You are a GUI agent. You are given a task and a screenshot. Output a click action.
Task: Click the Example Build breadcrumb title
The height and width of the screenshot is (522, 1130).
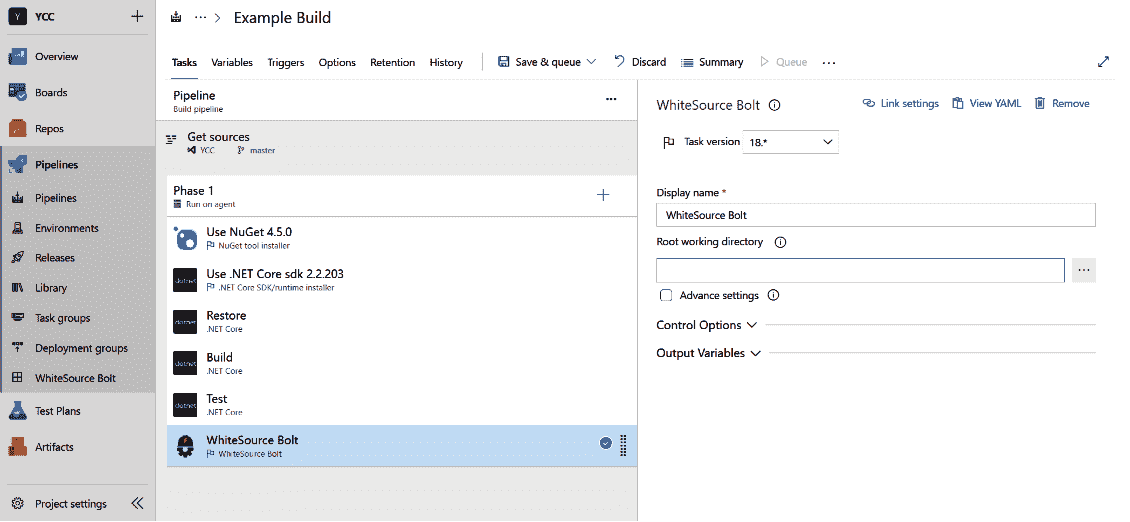pyautogui.click(x=282, y=18)
